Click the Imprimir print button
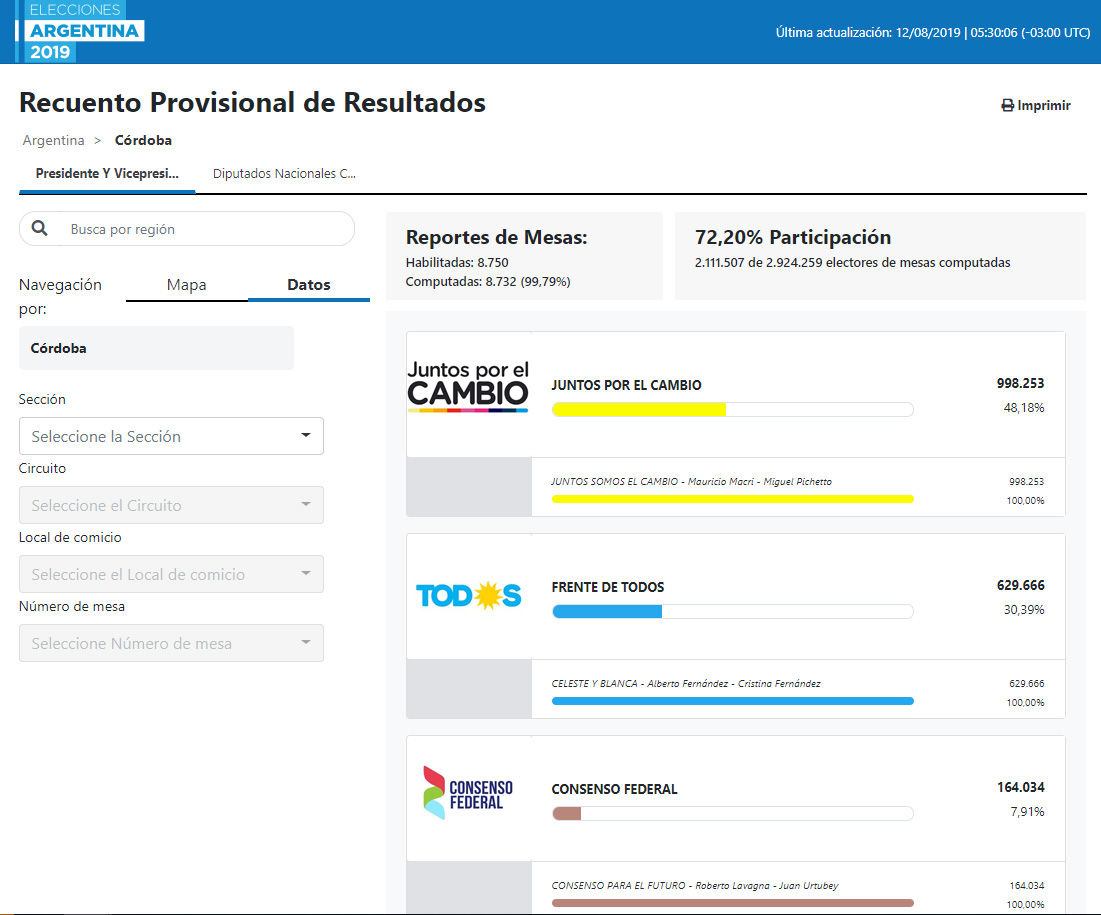The height and width of the screenshot is (915, 1101). (x=1036, y=105)
